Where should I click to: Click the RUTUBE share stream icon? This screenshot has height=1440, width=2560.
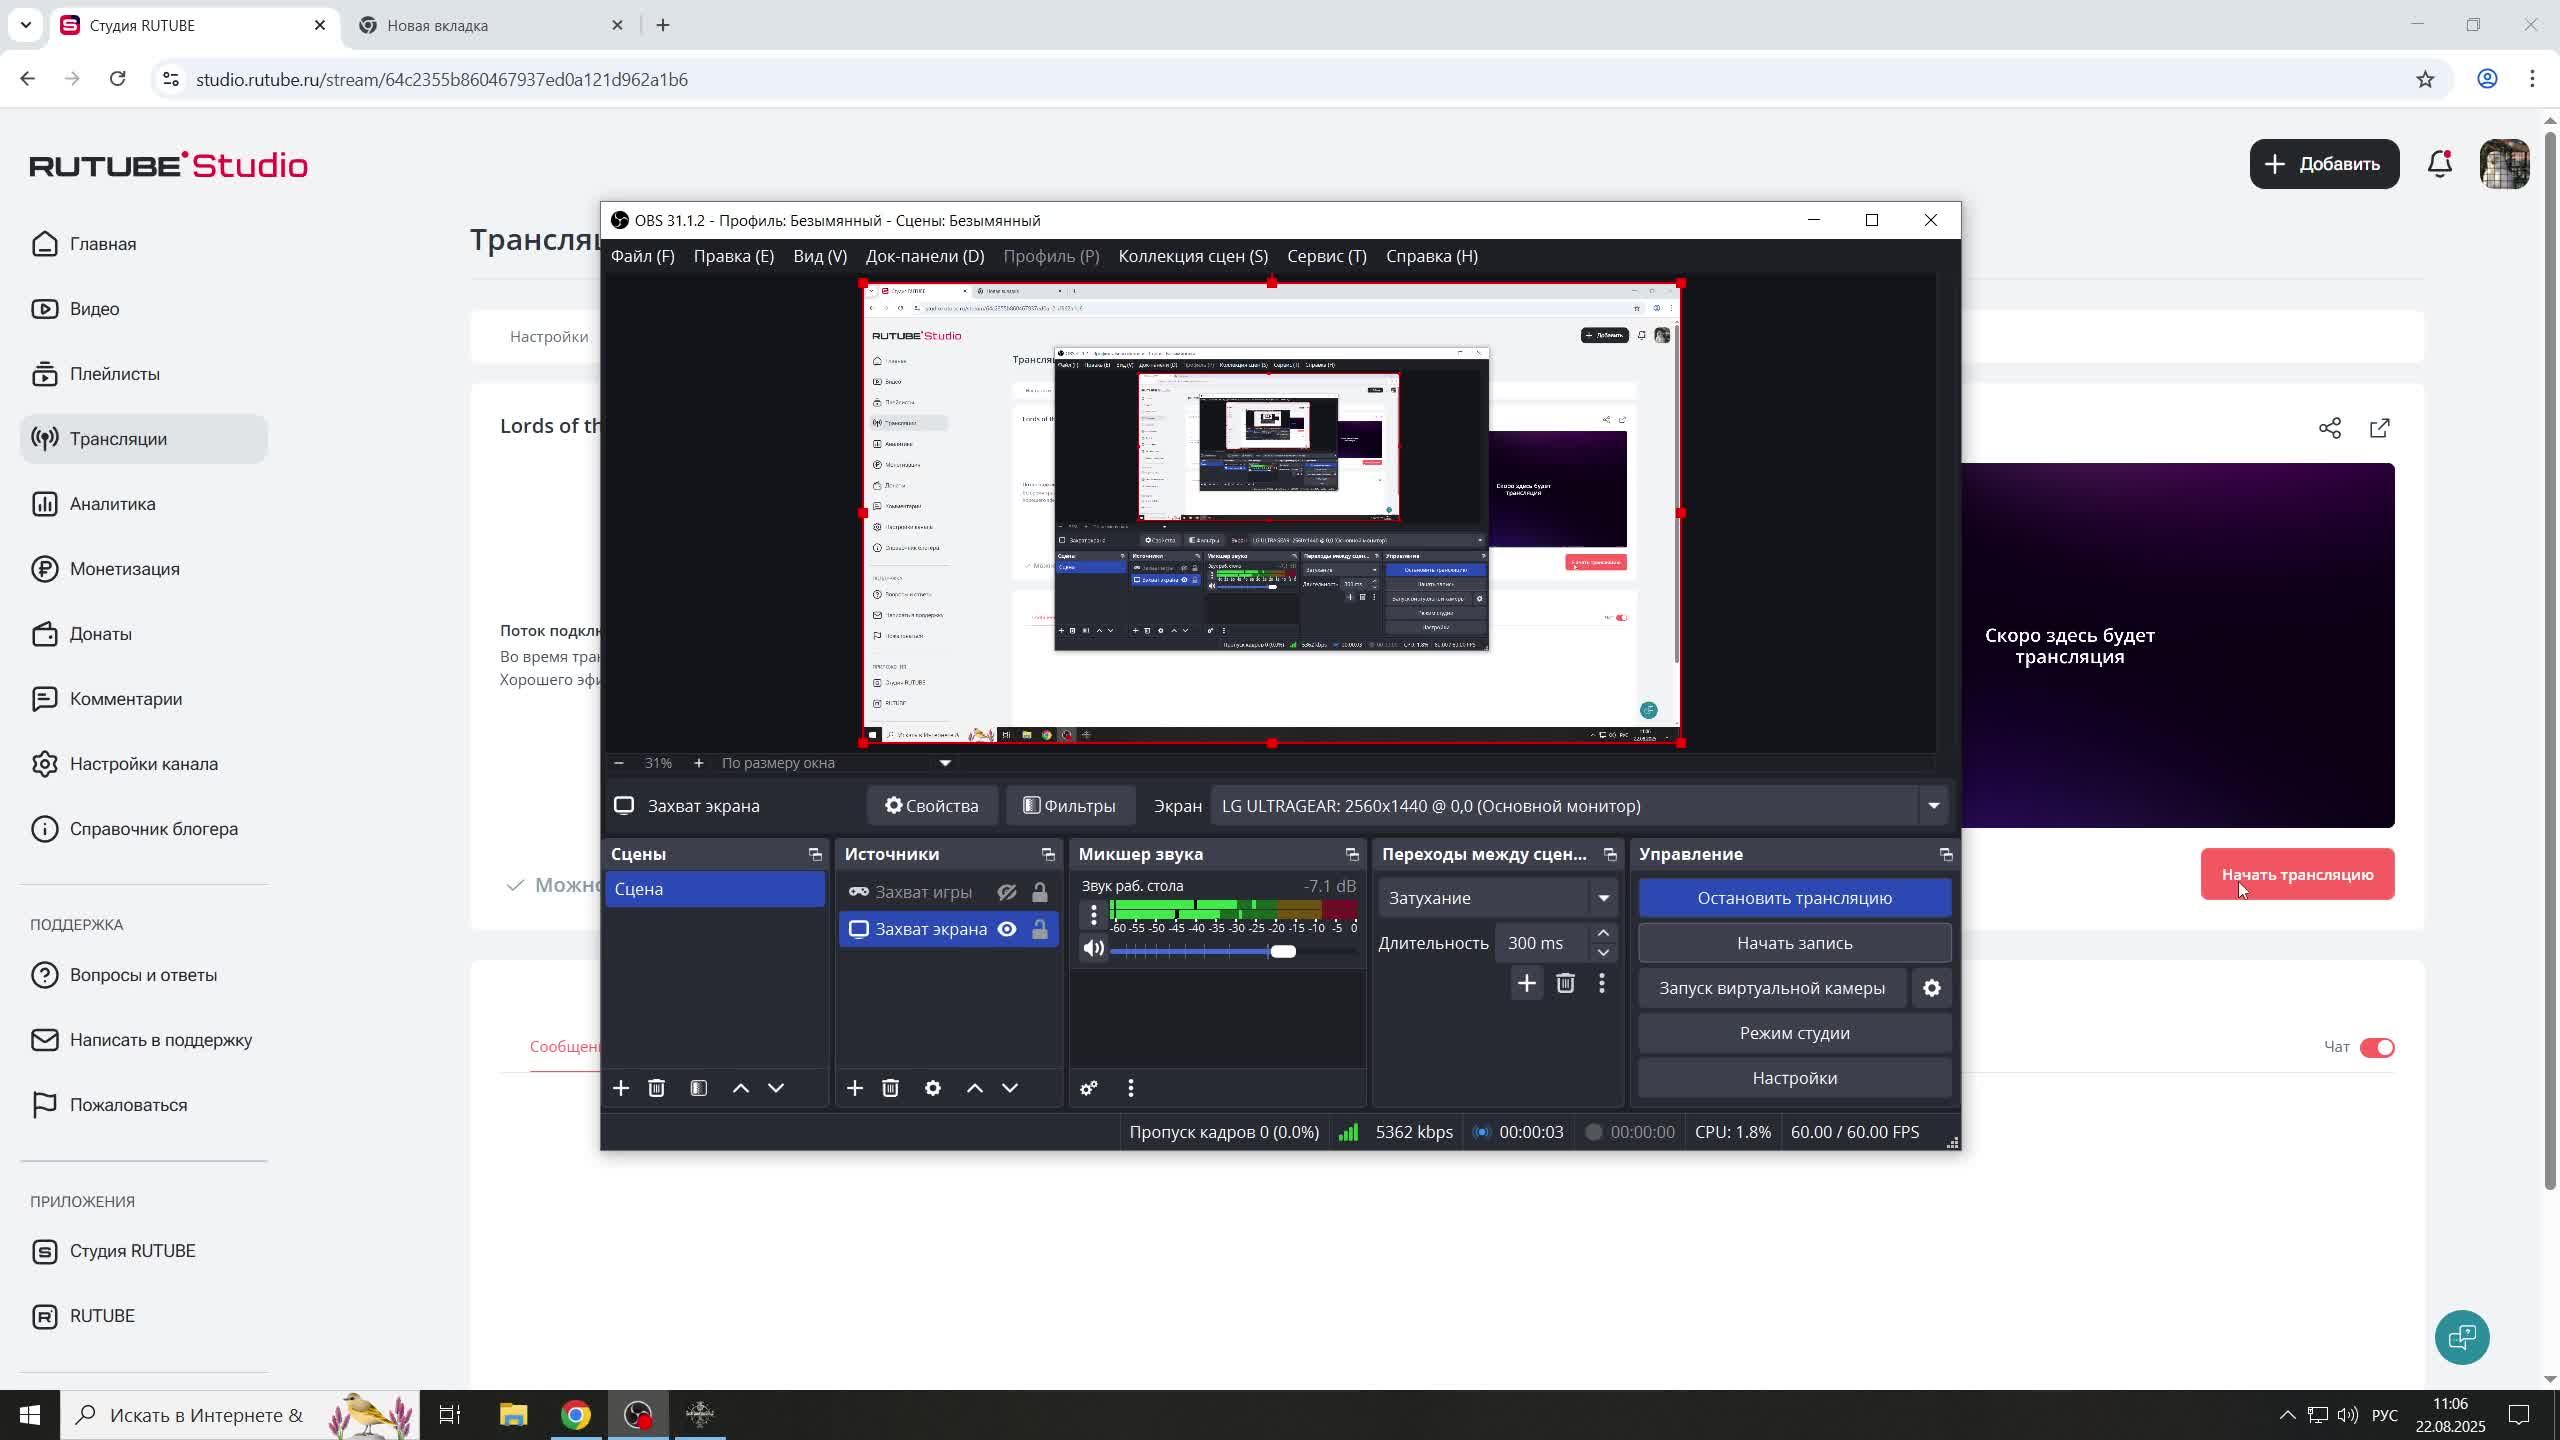click(2329, 429)
